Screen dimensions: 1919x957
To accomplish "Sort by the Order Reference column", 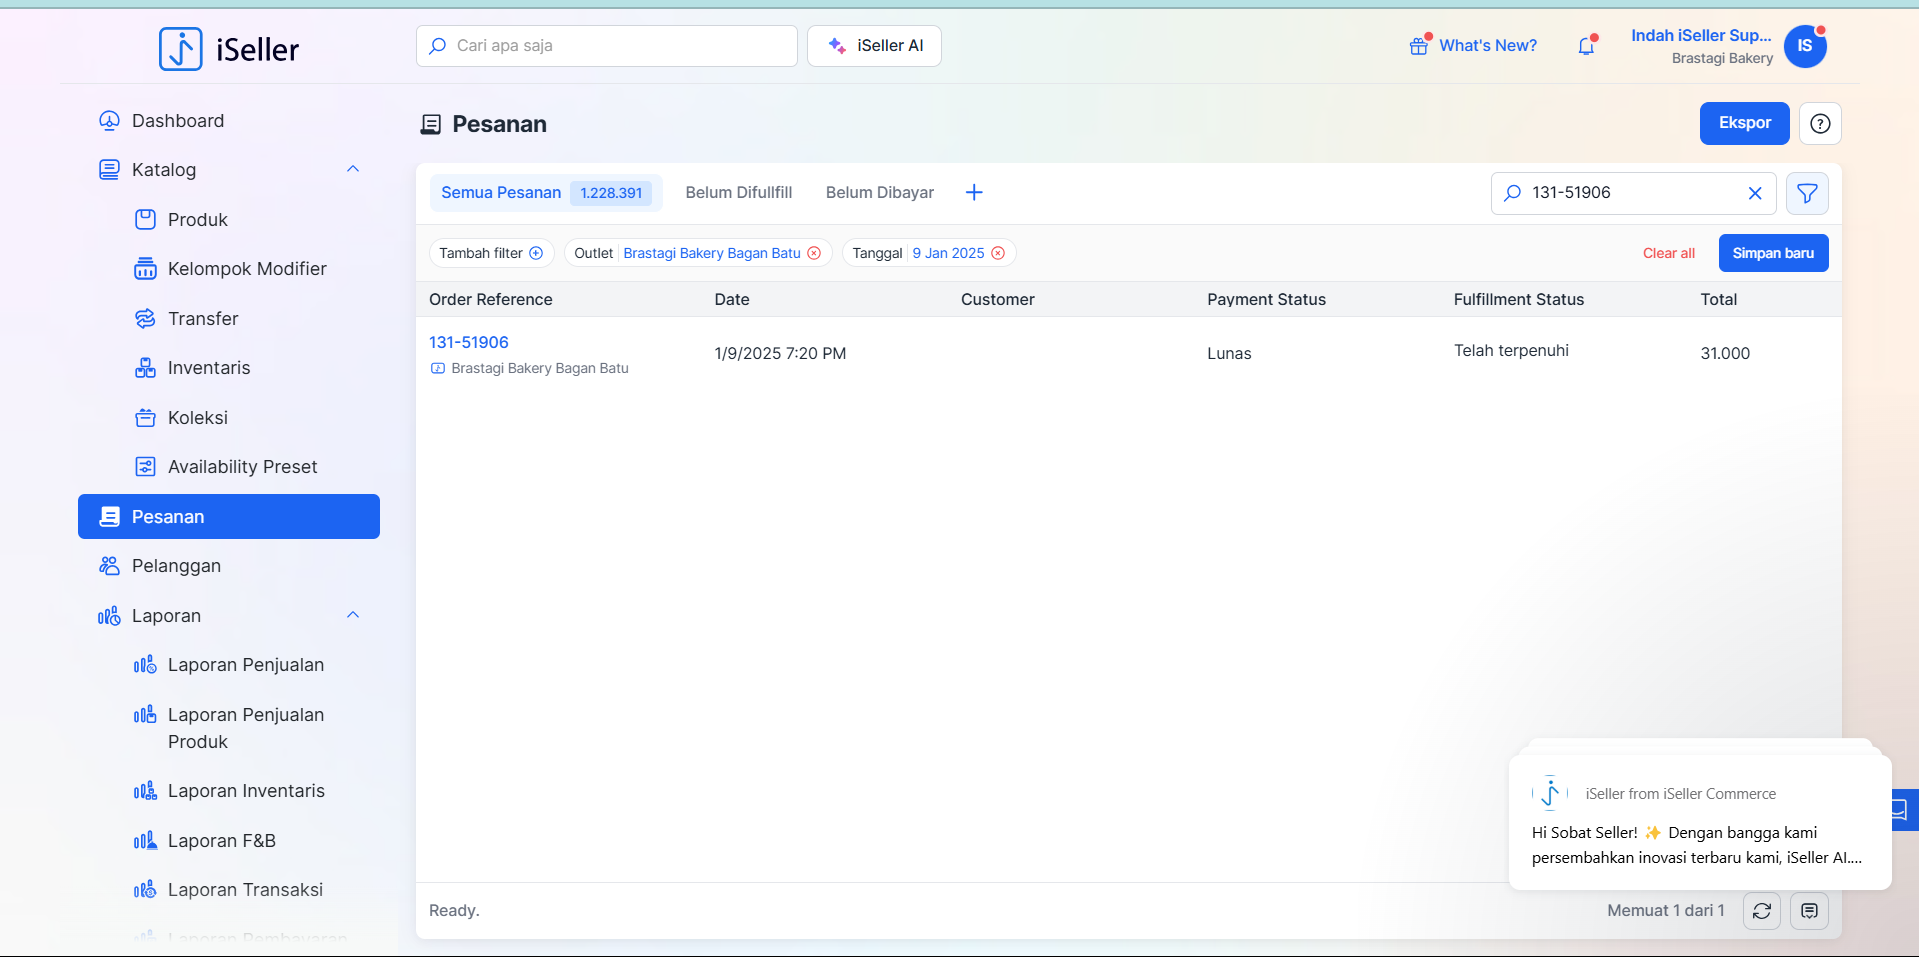I will (x=491, y=299).
